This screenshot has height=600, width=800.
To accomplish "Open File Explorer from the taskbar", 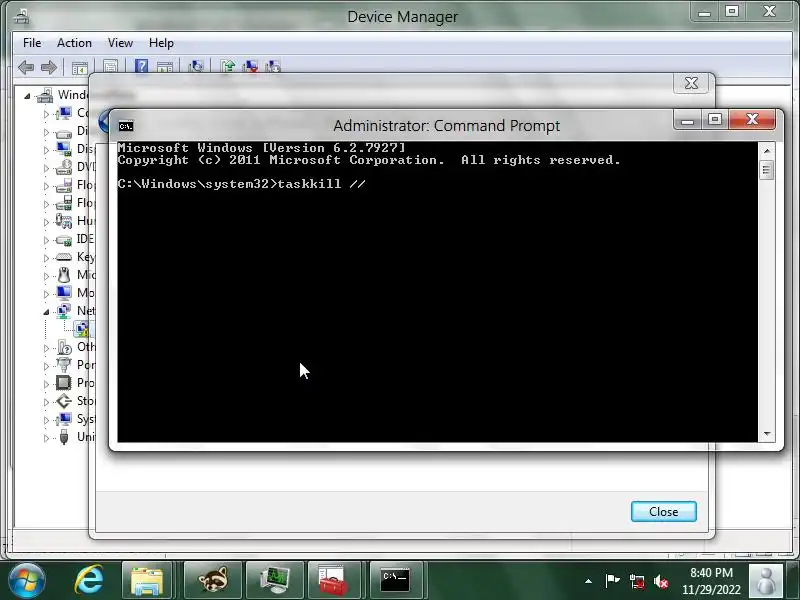I will 147,581.
